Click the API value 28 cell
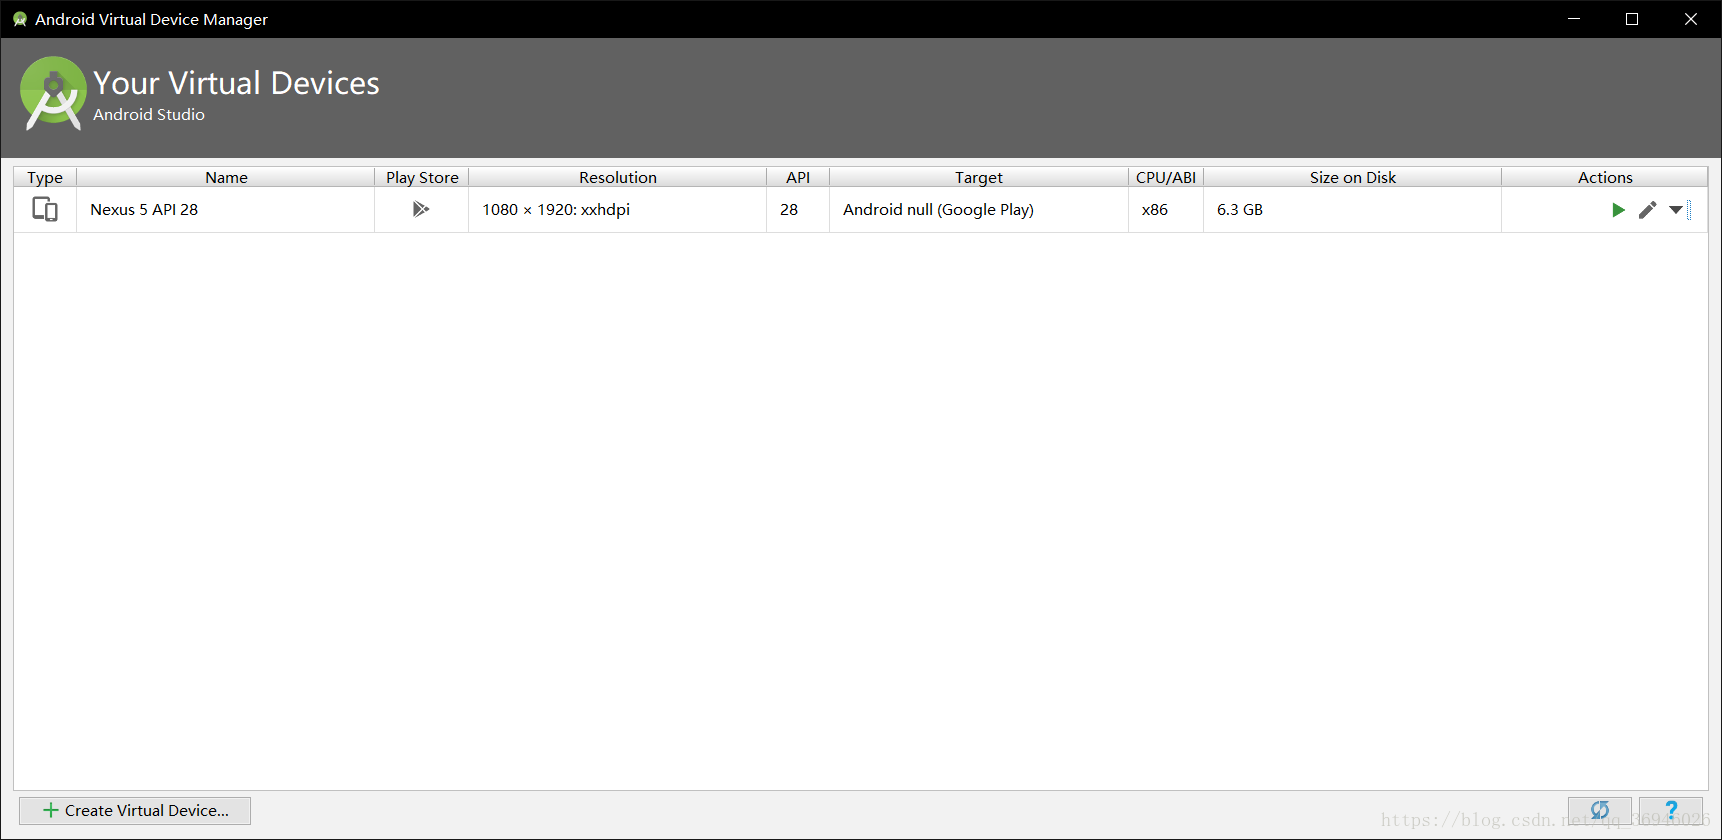This screenshot has height=840, width=1722. tap(798, 210)
